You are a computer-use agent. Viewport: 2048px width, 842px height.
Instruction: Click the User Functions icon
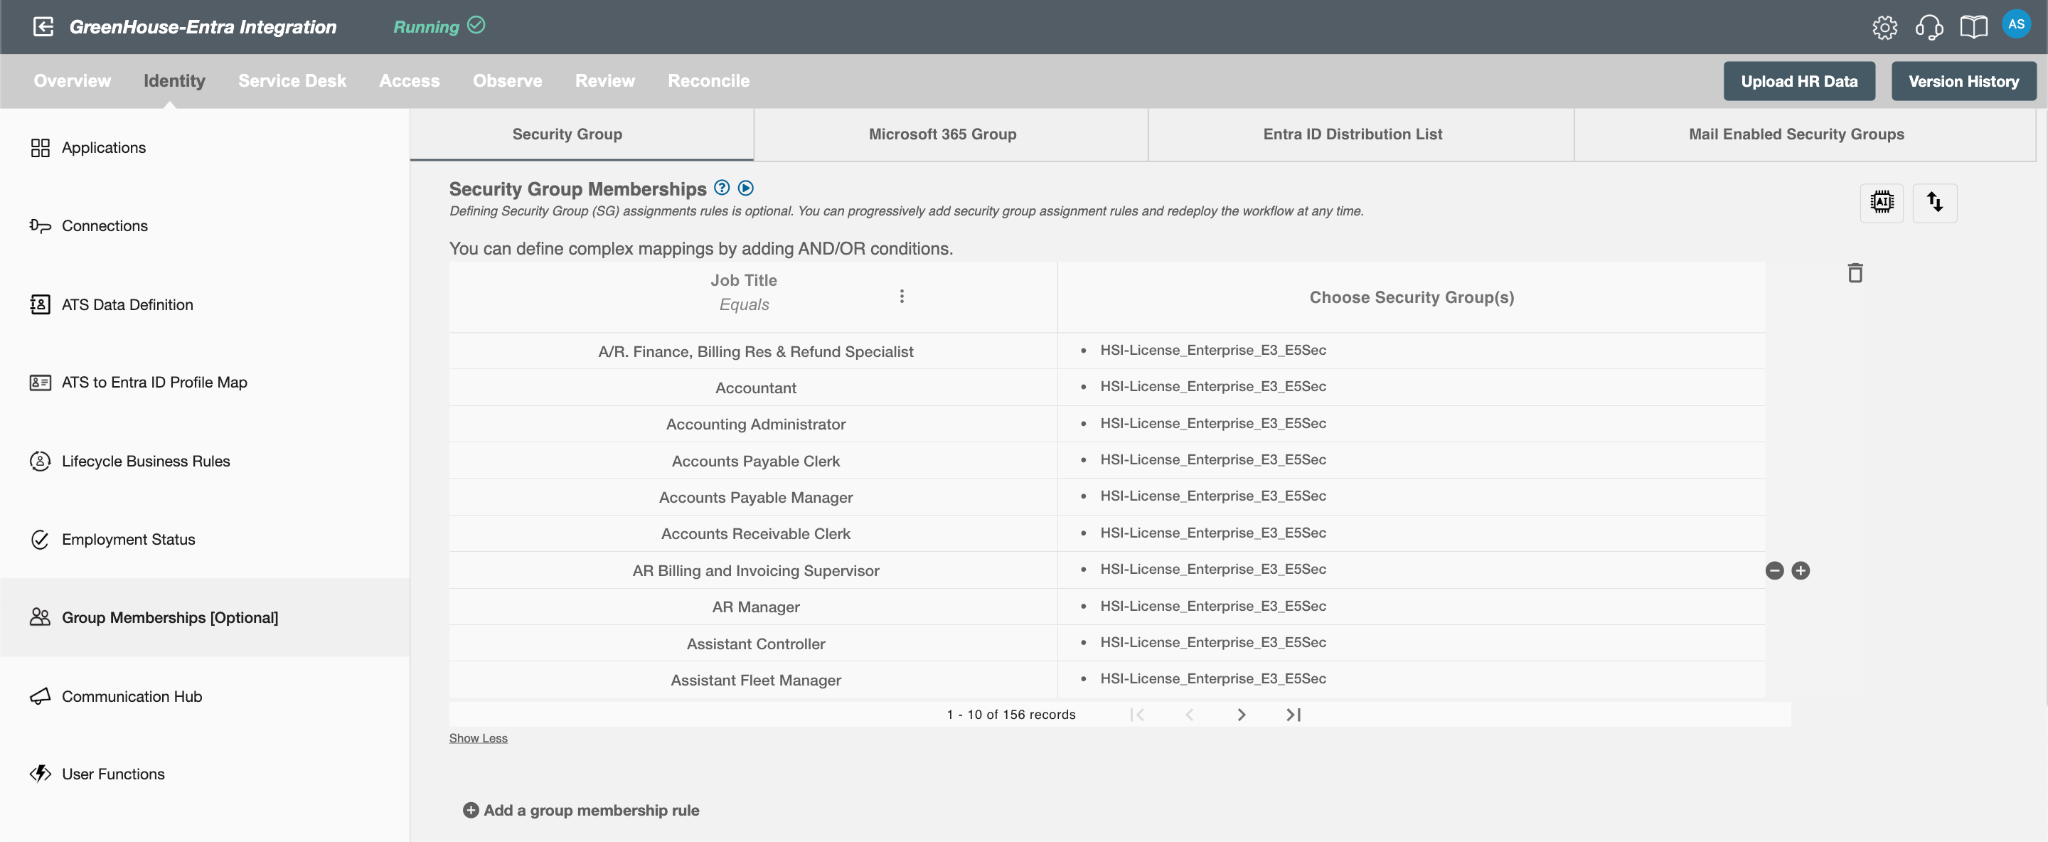(40, 774)
